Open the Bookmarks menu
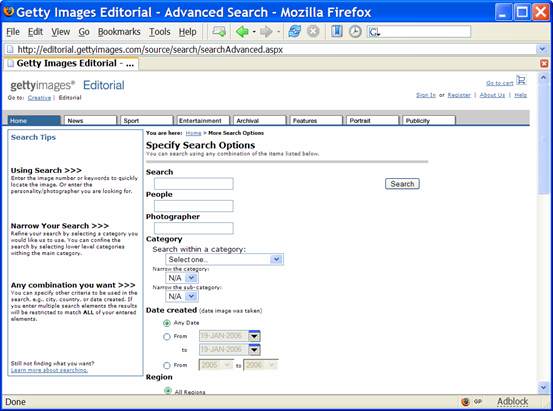Image resolution: width=553 pixels, height=411 pixels. [x=119, y=32]
